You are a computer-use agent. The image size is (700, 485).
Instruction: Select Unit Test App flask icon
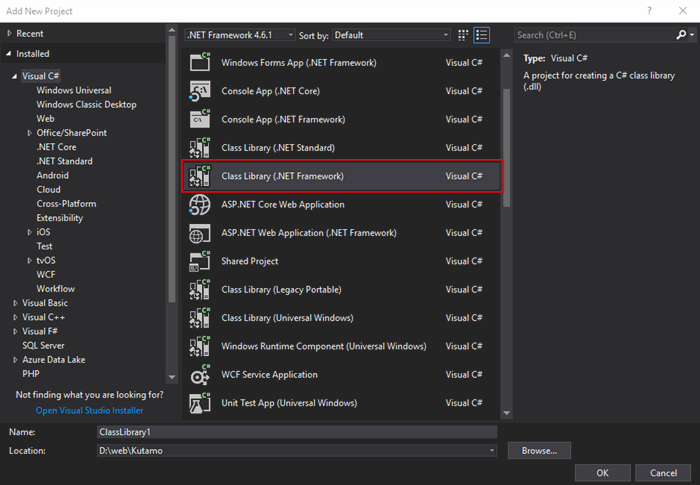click(200, 403)
